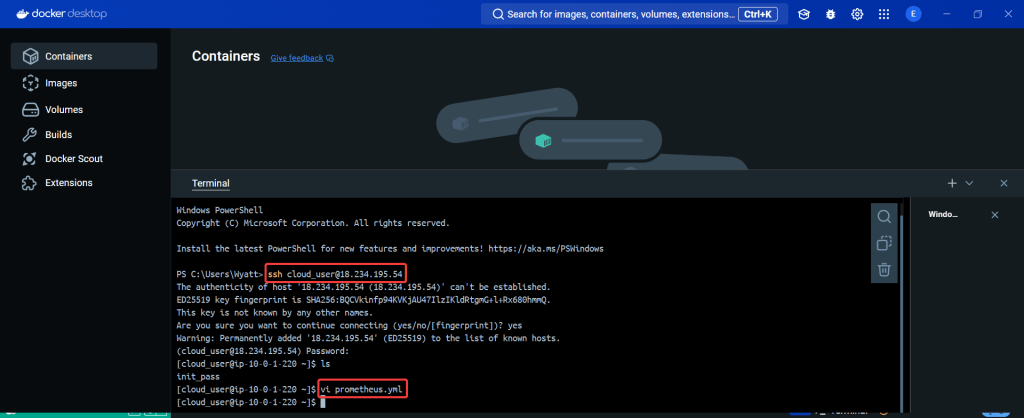1024x418 pixels.
Task: Open the Images section in sidebar
Action: coord(60,83)
